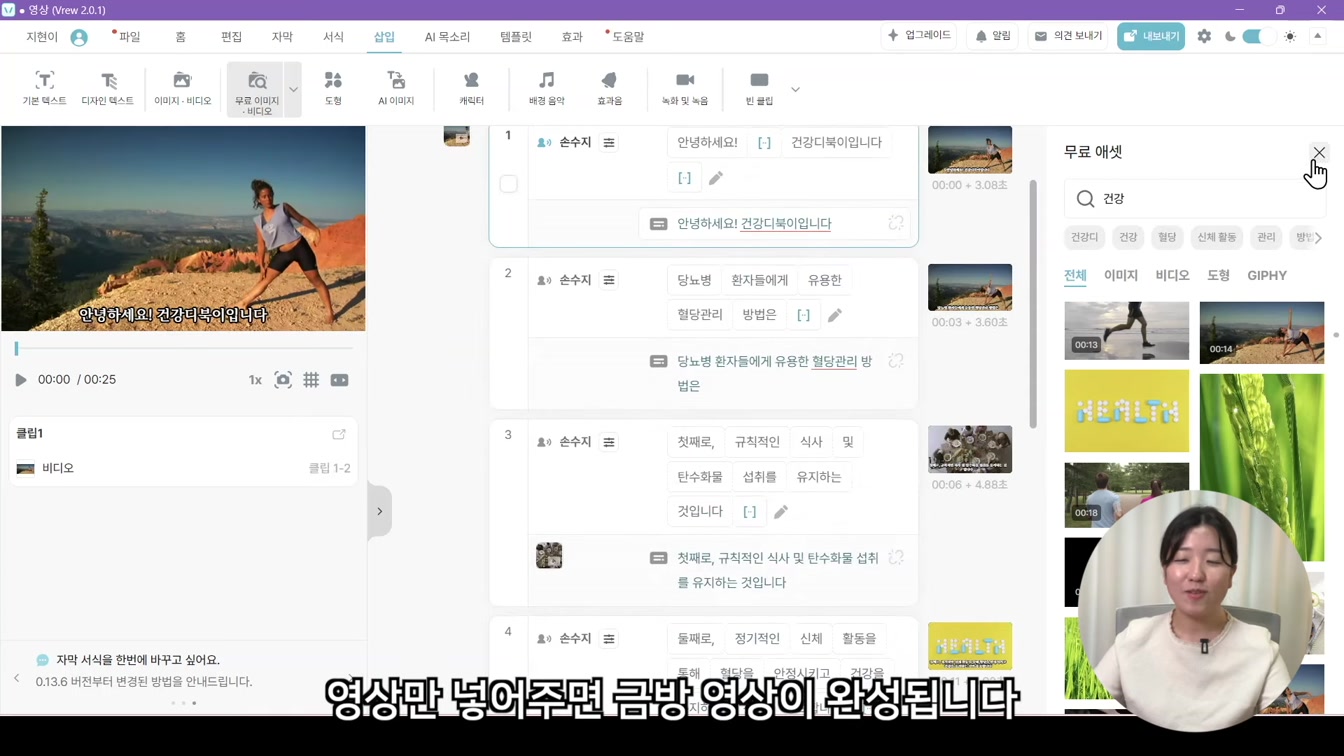1344x756 pixels.
Task: Toggle dark mode switch
Action: (1258, 36)
